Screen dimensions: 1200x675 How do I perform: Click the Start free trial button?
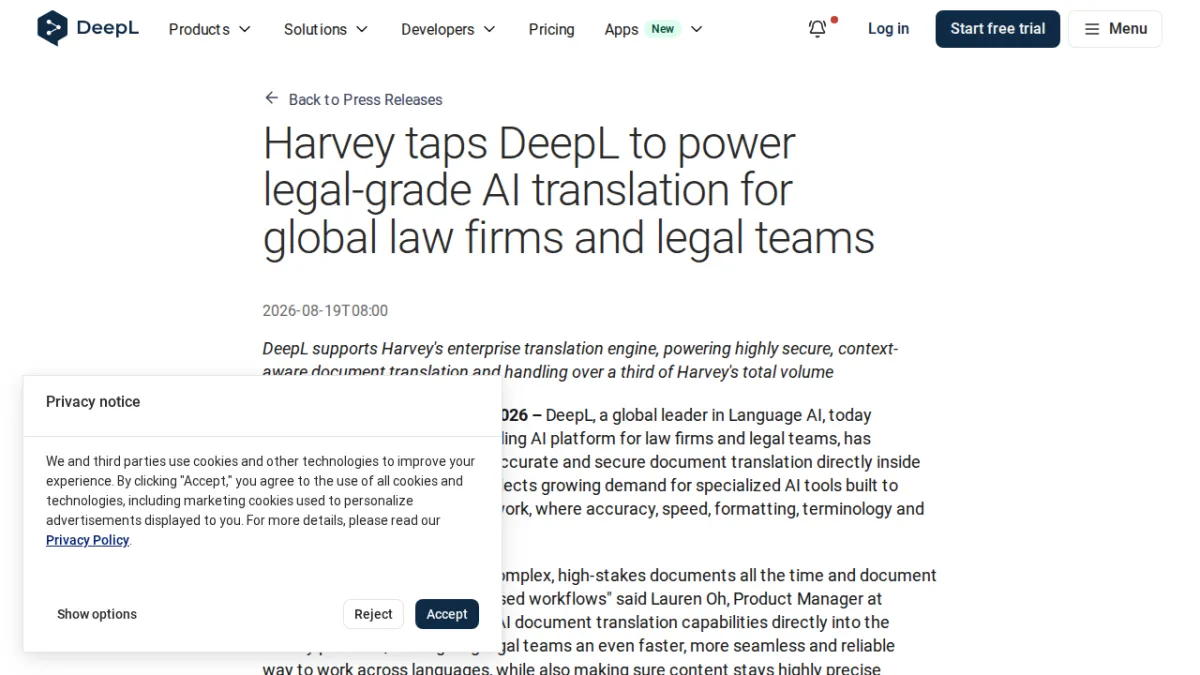tap(998, 29)
